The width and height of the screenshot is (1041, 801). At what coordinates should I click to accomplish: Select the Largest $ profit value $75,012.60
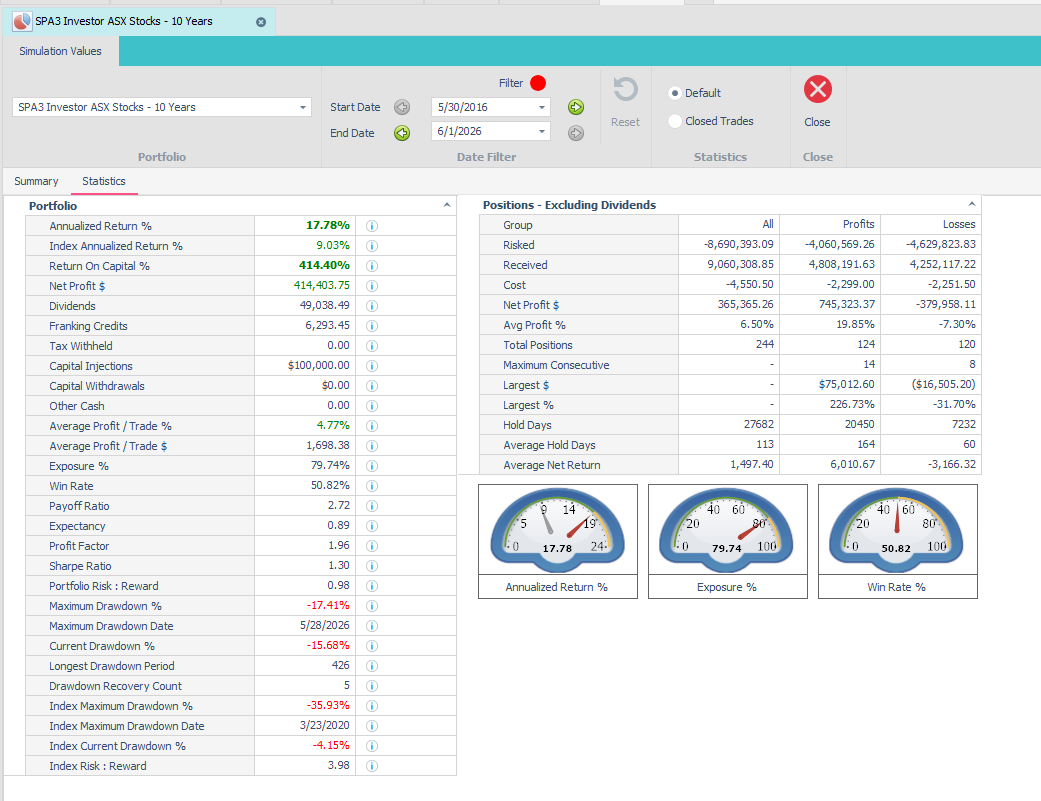[846, 384]
